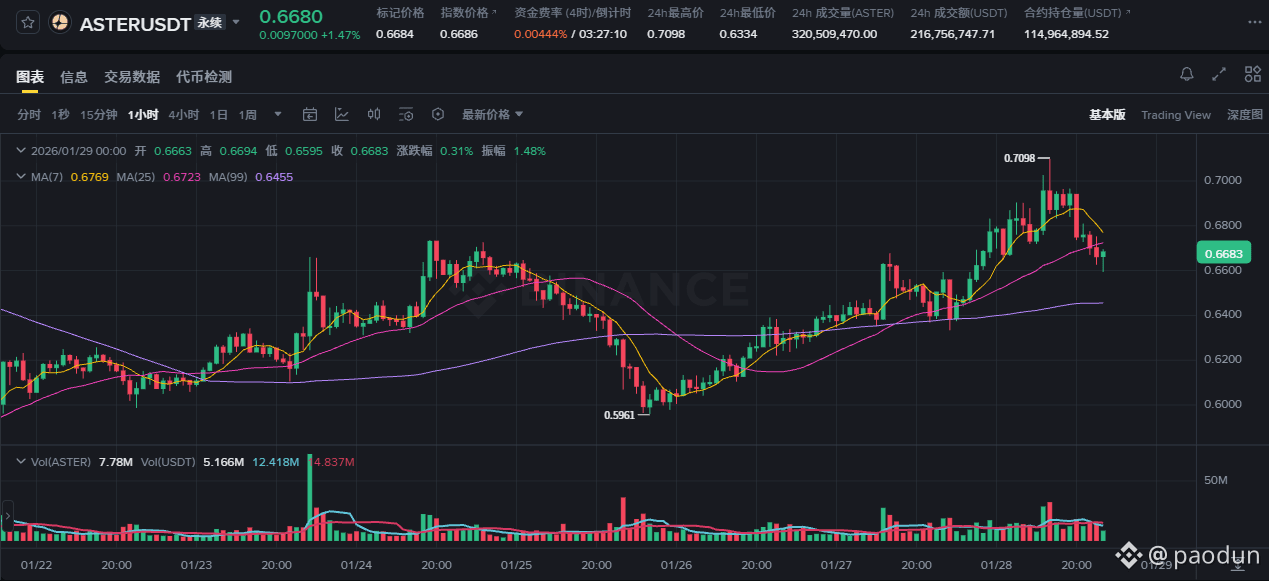The height and width of the screenshot is (581, 1269).
Task: Open the 最新价格 price type dropdown
Action: coord(492,115)
